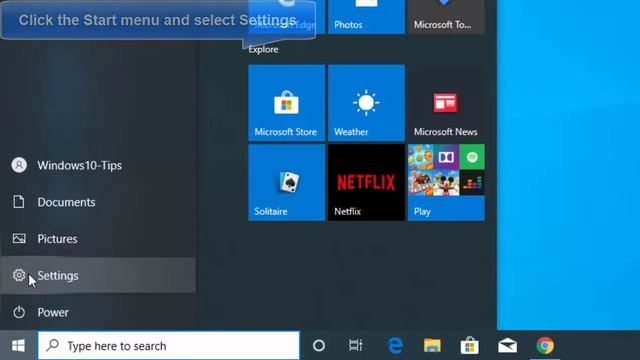This screenshot has width=640, height=360.
Task: Open the Microsoft Store tile
Action: coord(287,102)
